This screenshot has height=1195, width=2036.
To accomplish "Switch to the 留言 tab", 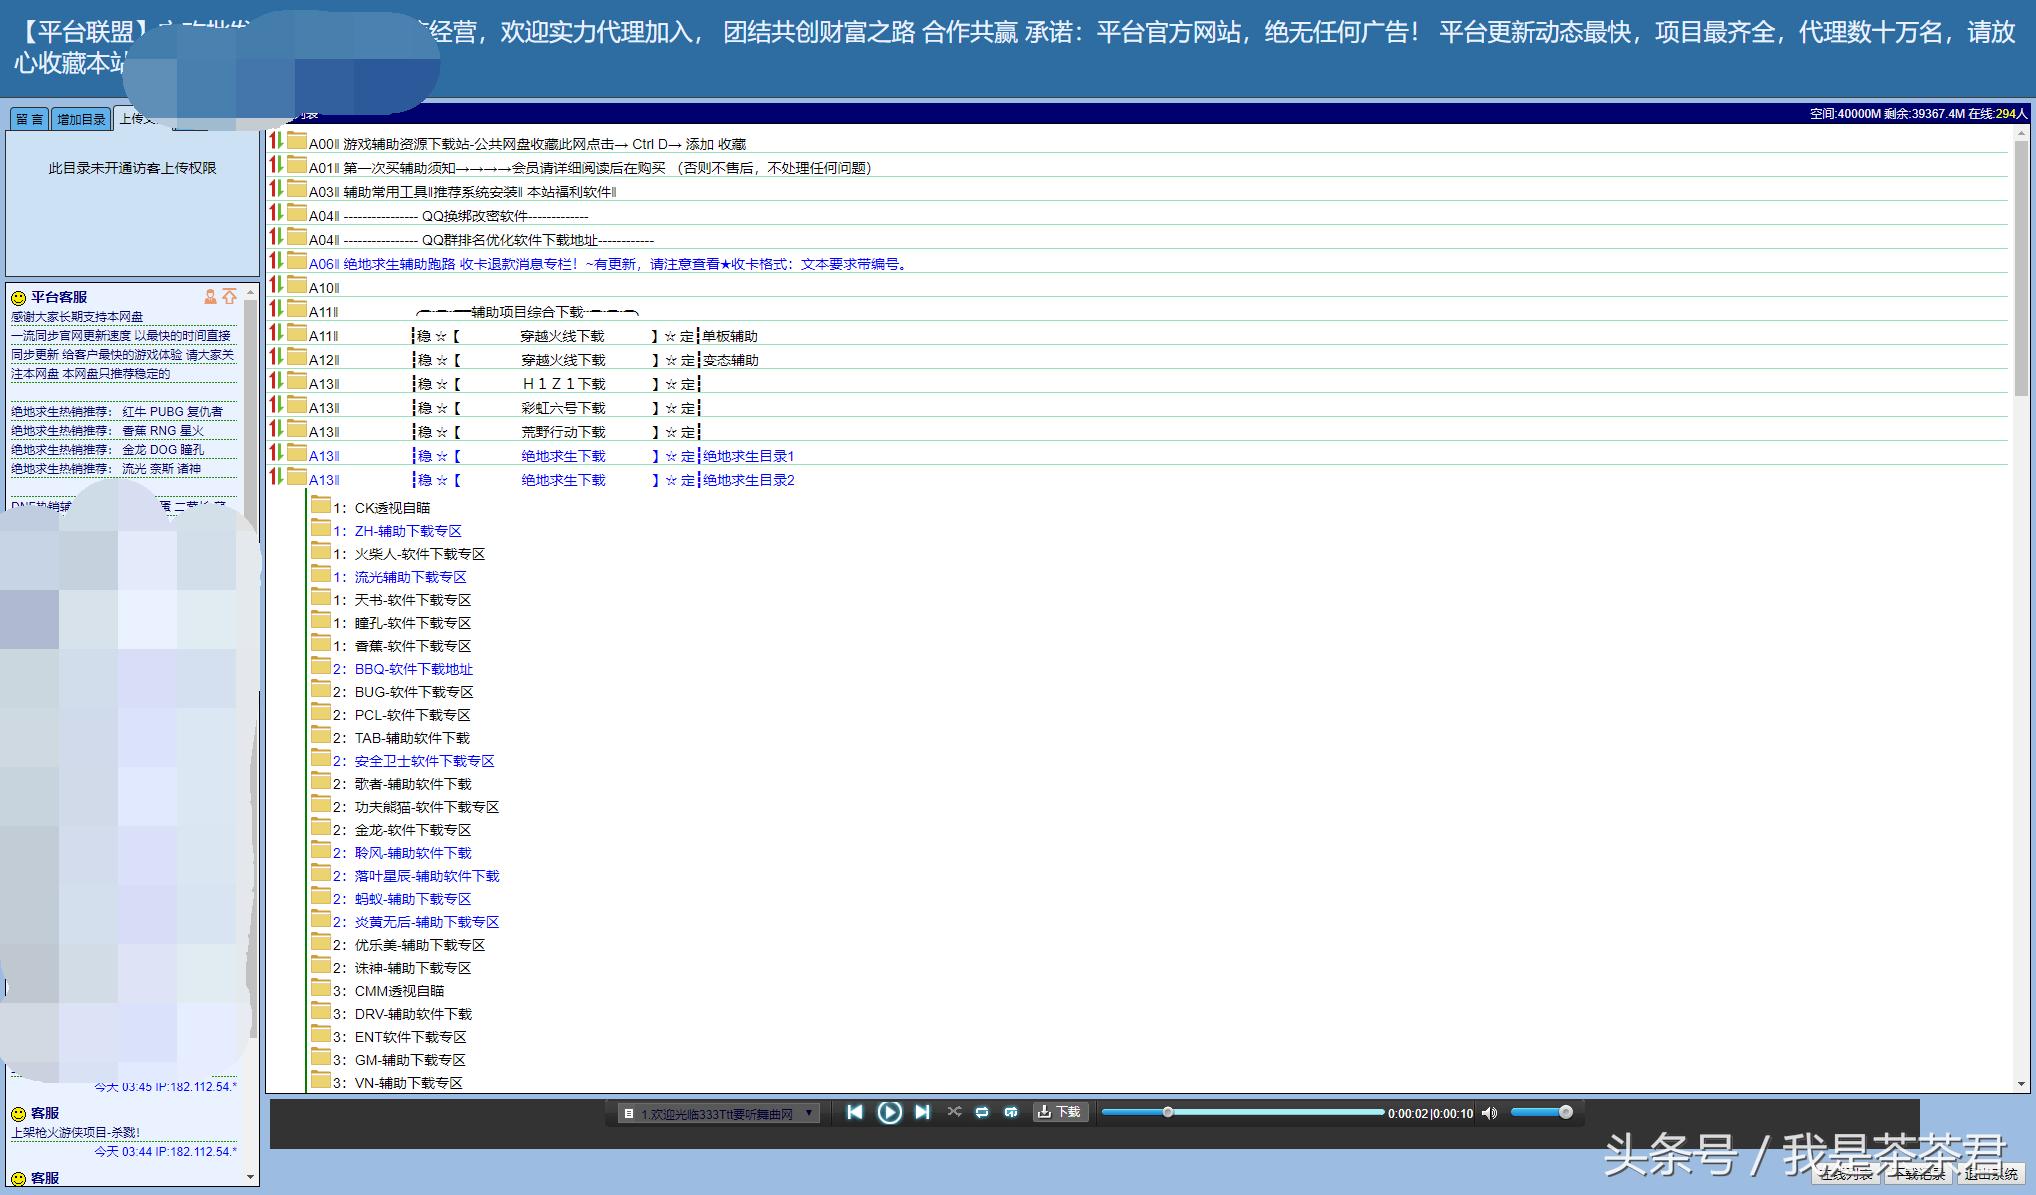I will (29, 119).
